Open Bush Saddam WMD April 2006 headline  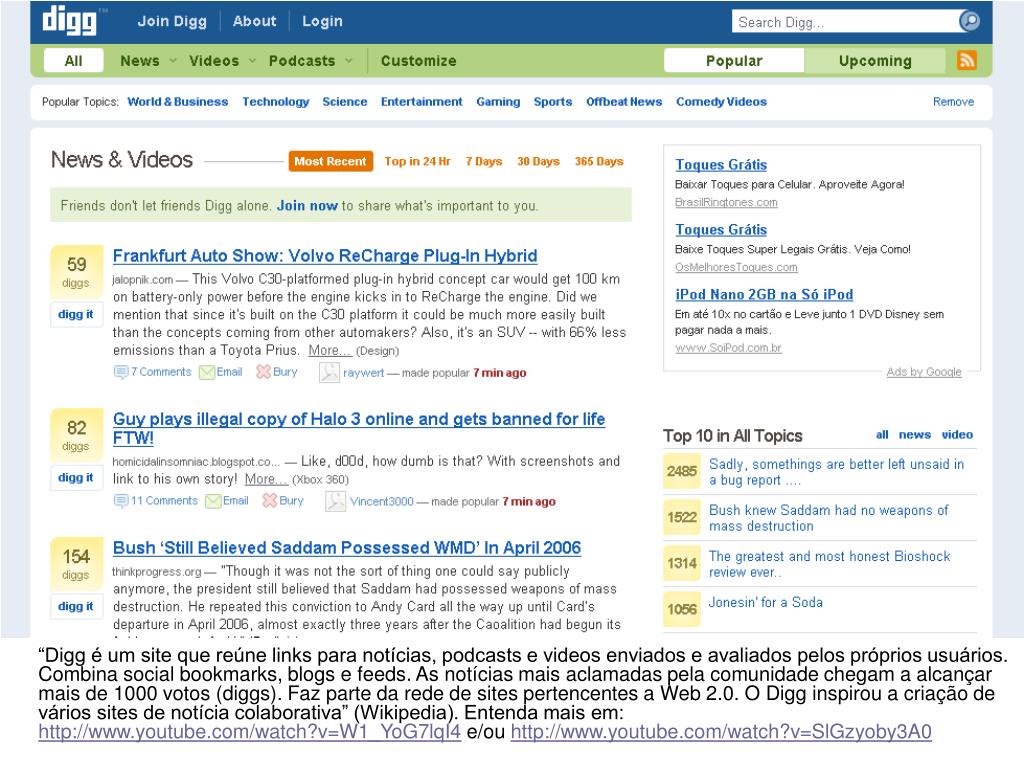347,548
